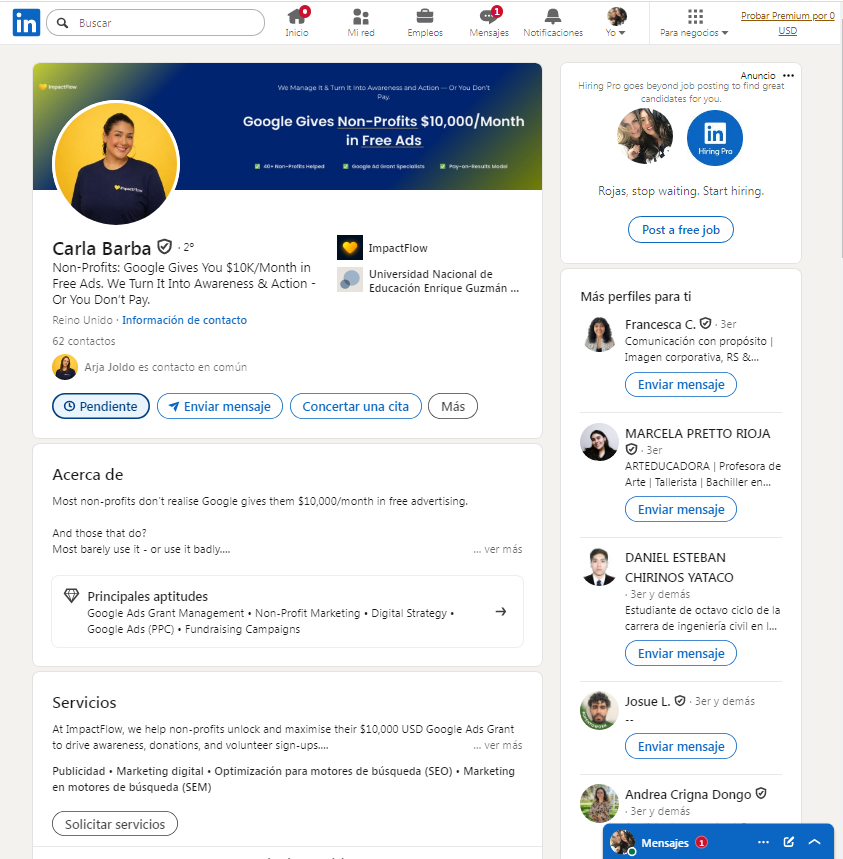Viewport: 843px width, 859px height.
Task: Open Arja Joldo es contacto en común
Action: [x=165, y=367]
